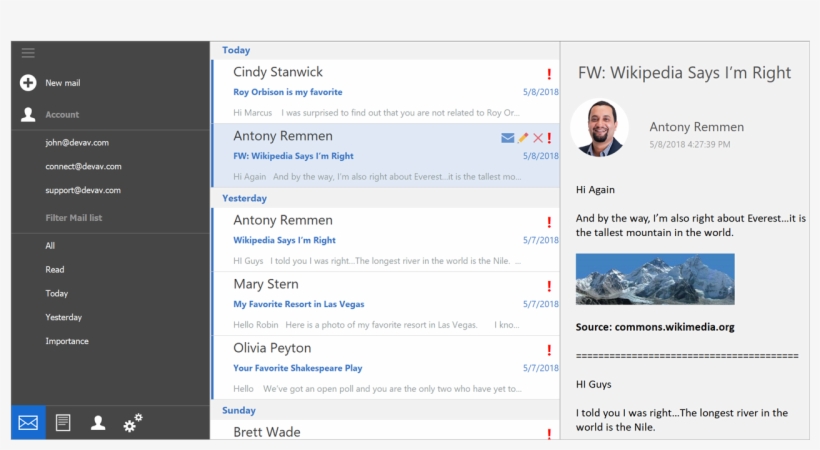Open Brett Wade's email
The height and width of the screenshot is (450, 820).
point(386,430)
